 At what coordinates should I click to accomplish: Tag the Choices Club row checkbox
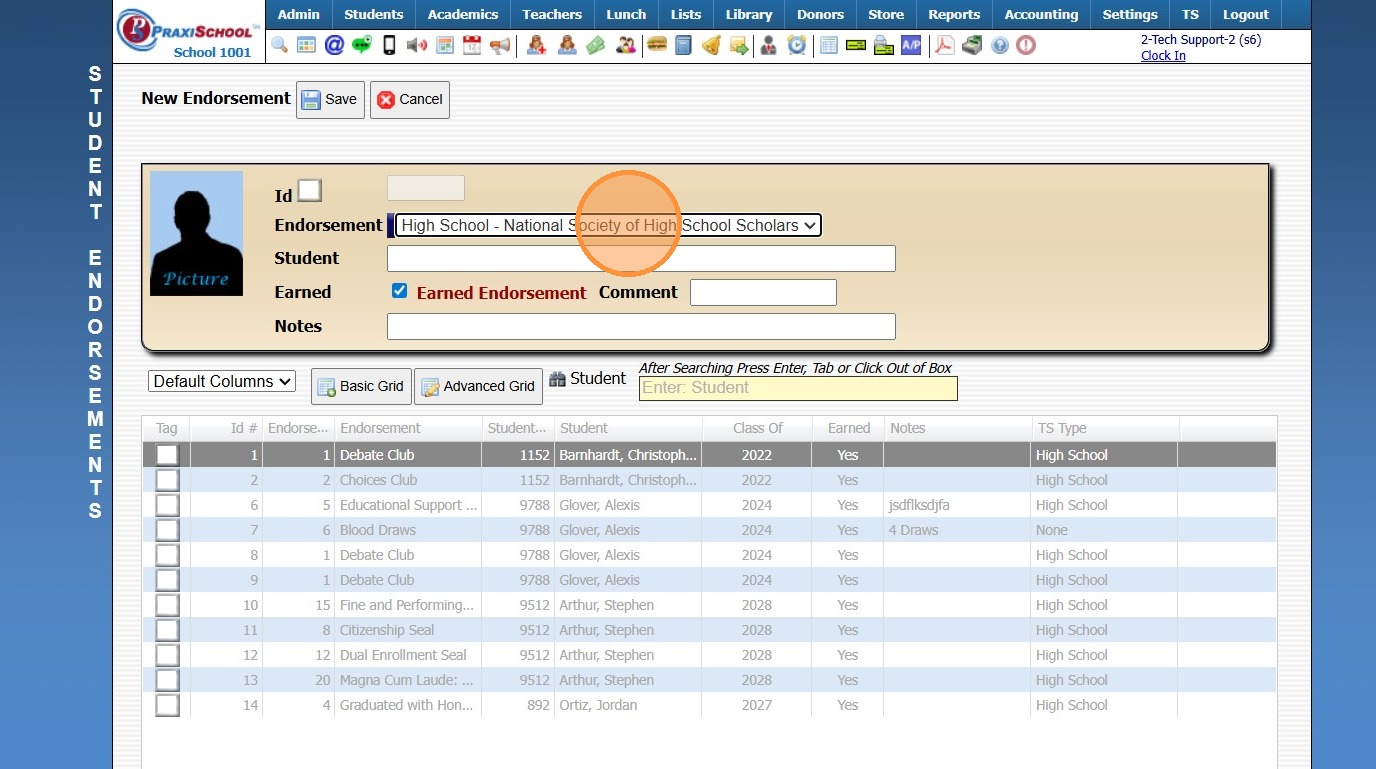[167, 480]
